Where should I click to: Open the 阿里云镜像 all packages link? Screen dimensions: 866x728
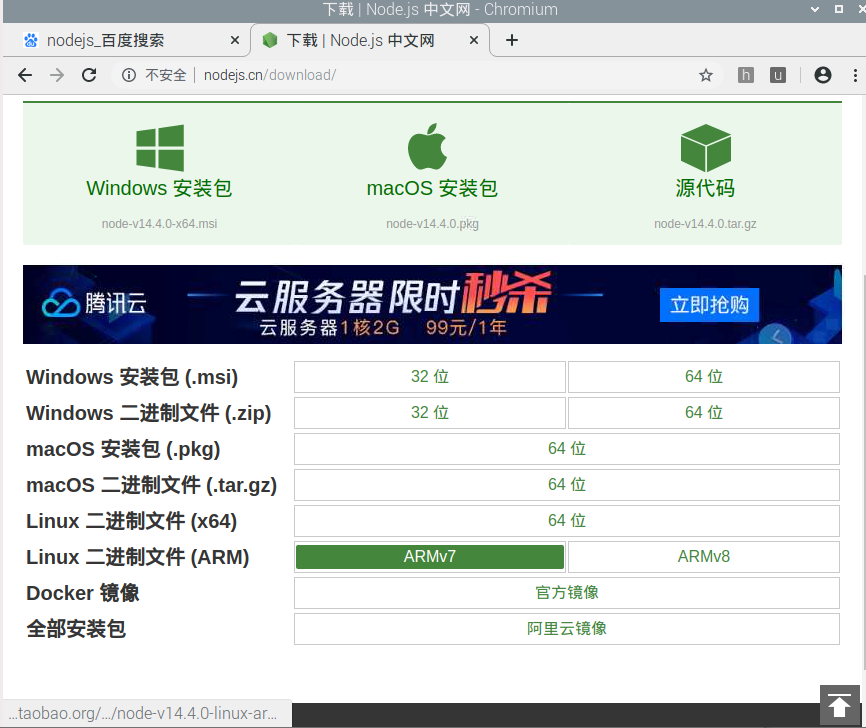click(x=567, y=629)
